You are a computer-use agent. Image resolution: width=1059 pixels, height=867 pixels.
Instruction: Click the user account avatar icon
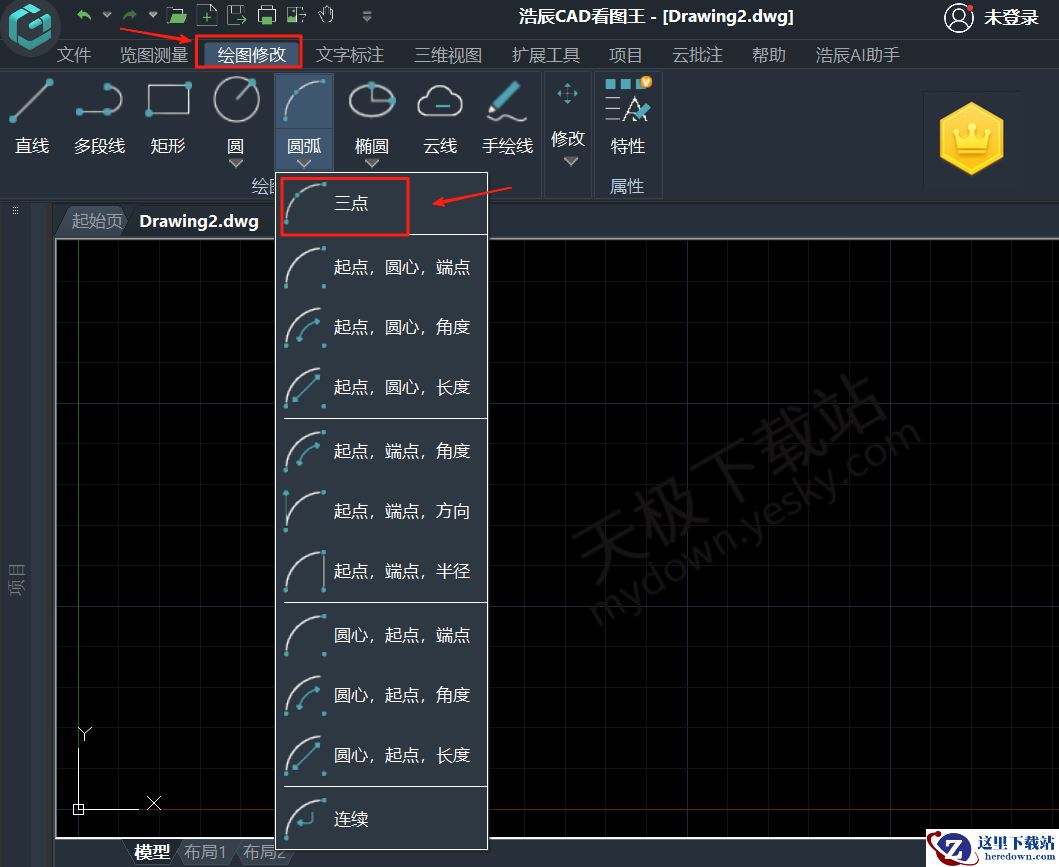(x=958, y=18)
